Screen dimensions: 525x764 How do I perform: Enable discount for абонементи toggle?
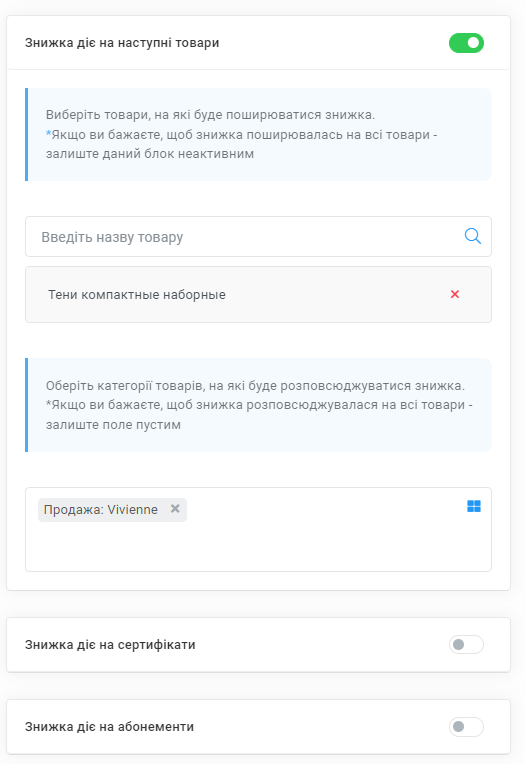click(466, 726)
